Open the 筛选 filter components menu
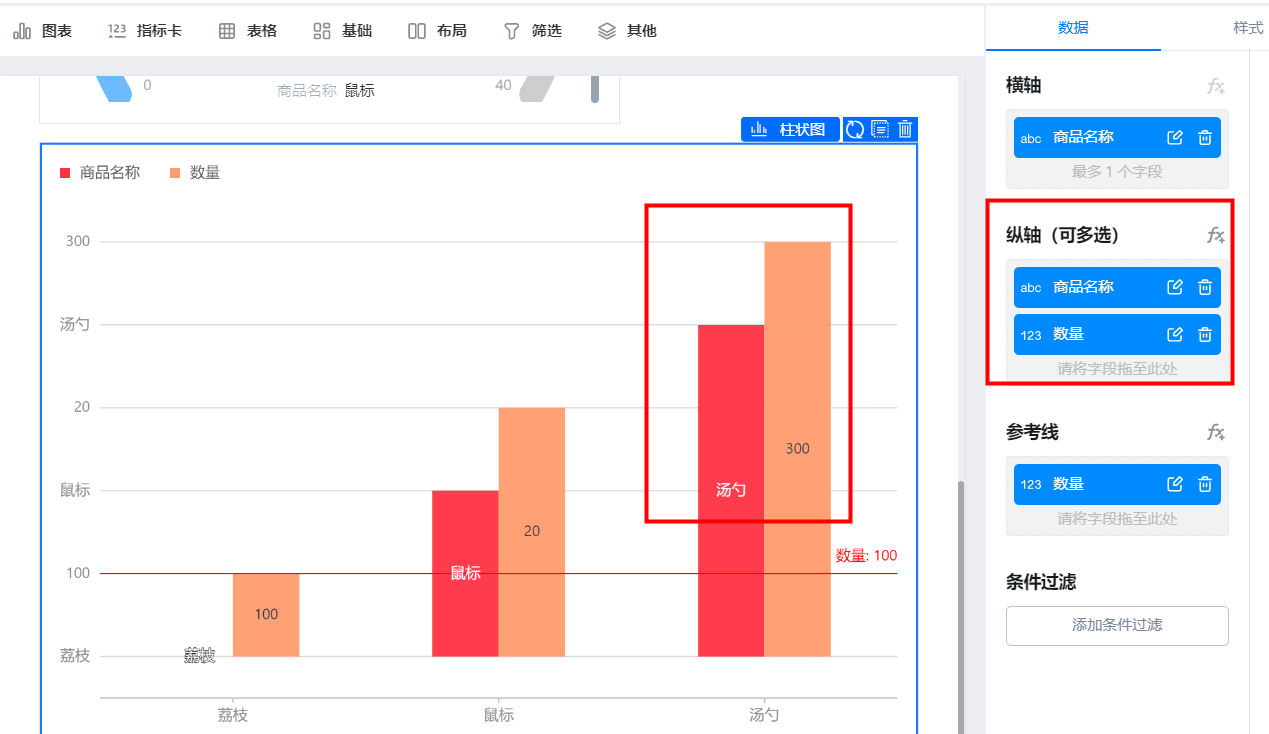1269x734 pixels. [532, 31]
